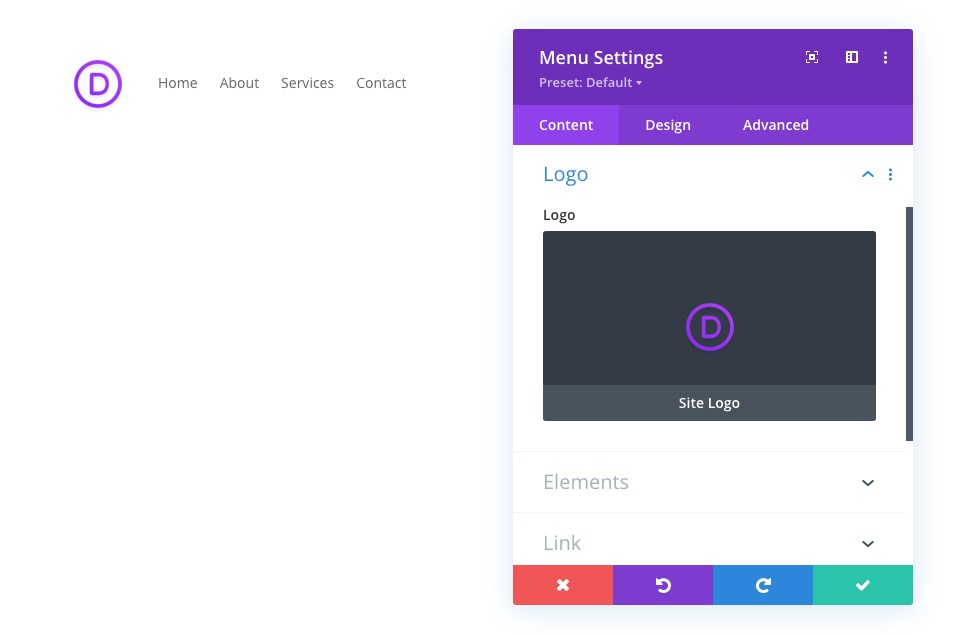Expand the Elements section
The width and height of the screenshot is (967, 636).
867,482
